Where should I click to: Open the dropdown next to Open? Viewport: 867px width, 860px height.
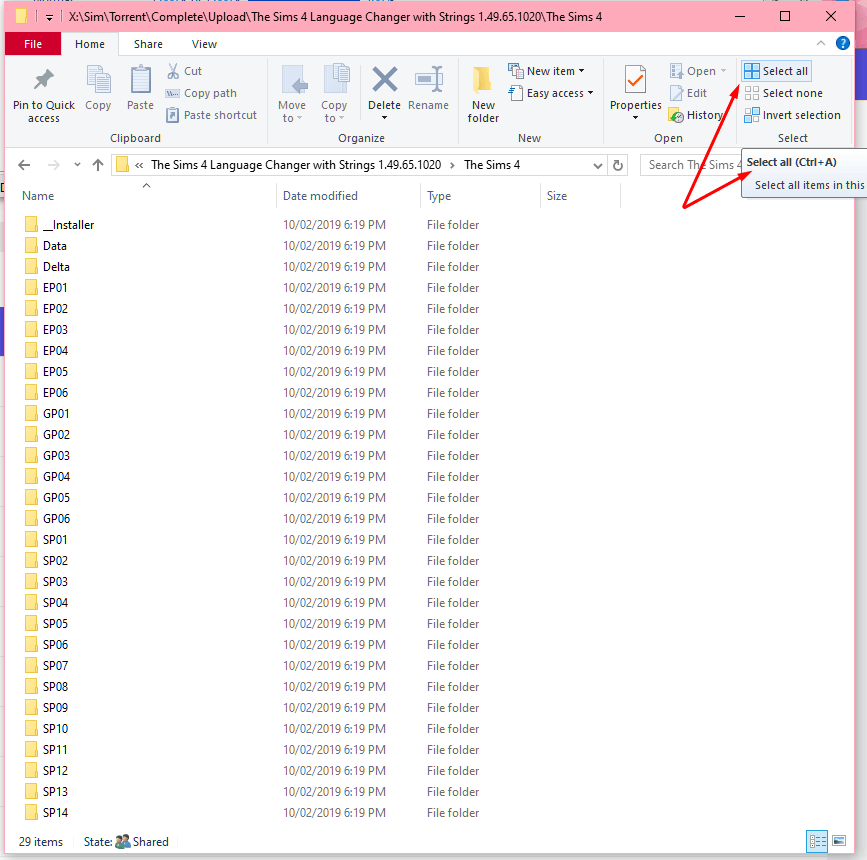(x=723, y=71)
